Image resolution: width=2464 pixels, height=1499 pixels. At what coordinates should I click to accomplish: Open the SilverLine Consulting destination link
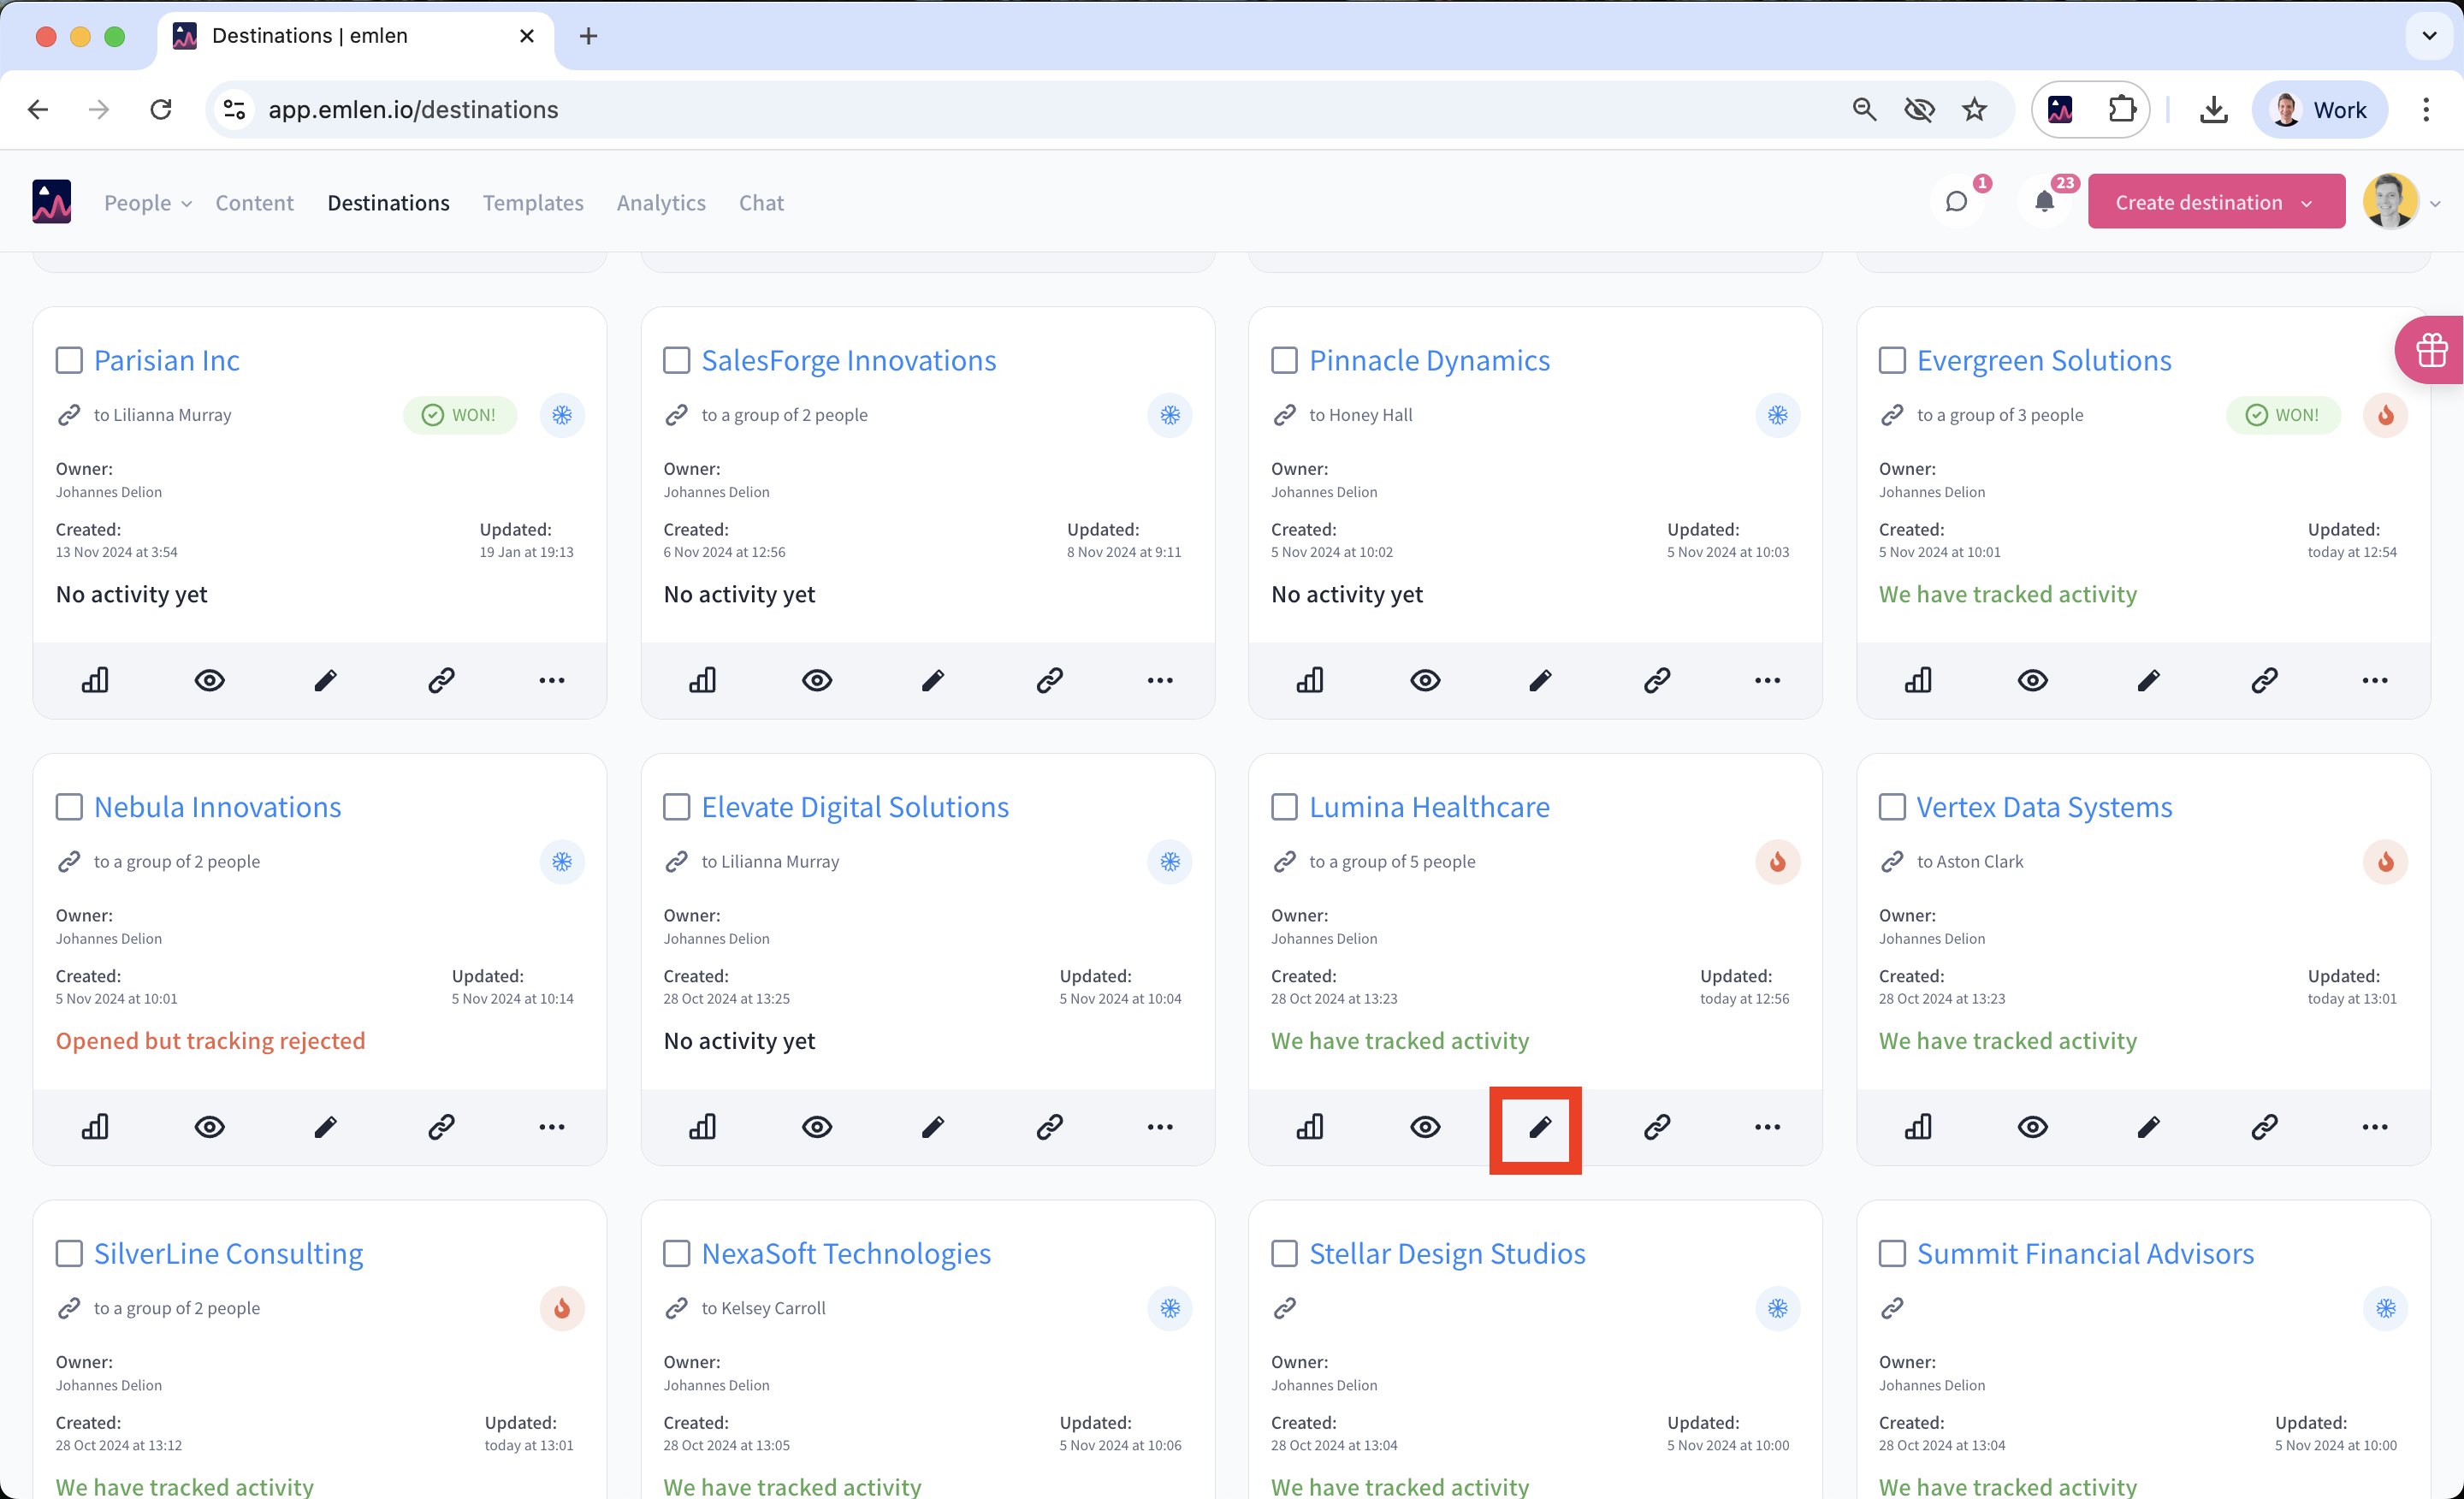click(x=228, y=1253)
